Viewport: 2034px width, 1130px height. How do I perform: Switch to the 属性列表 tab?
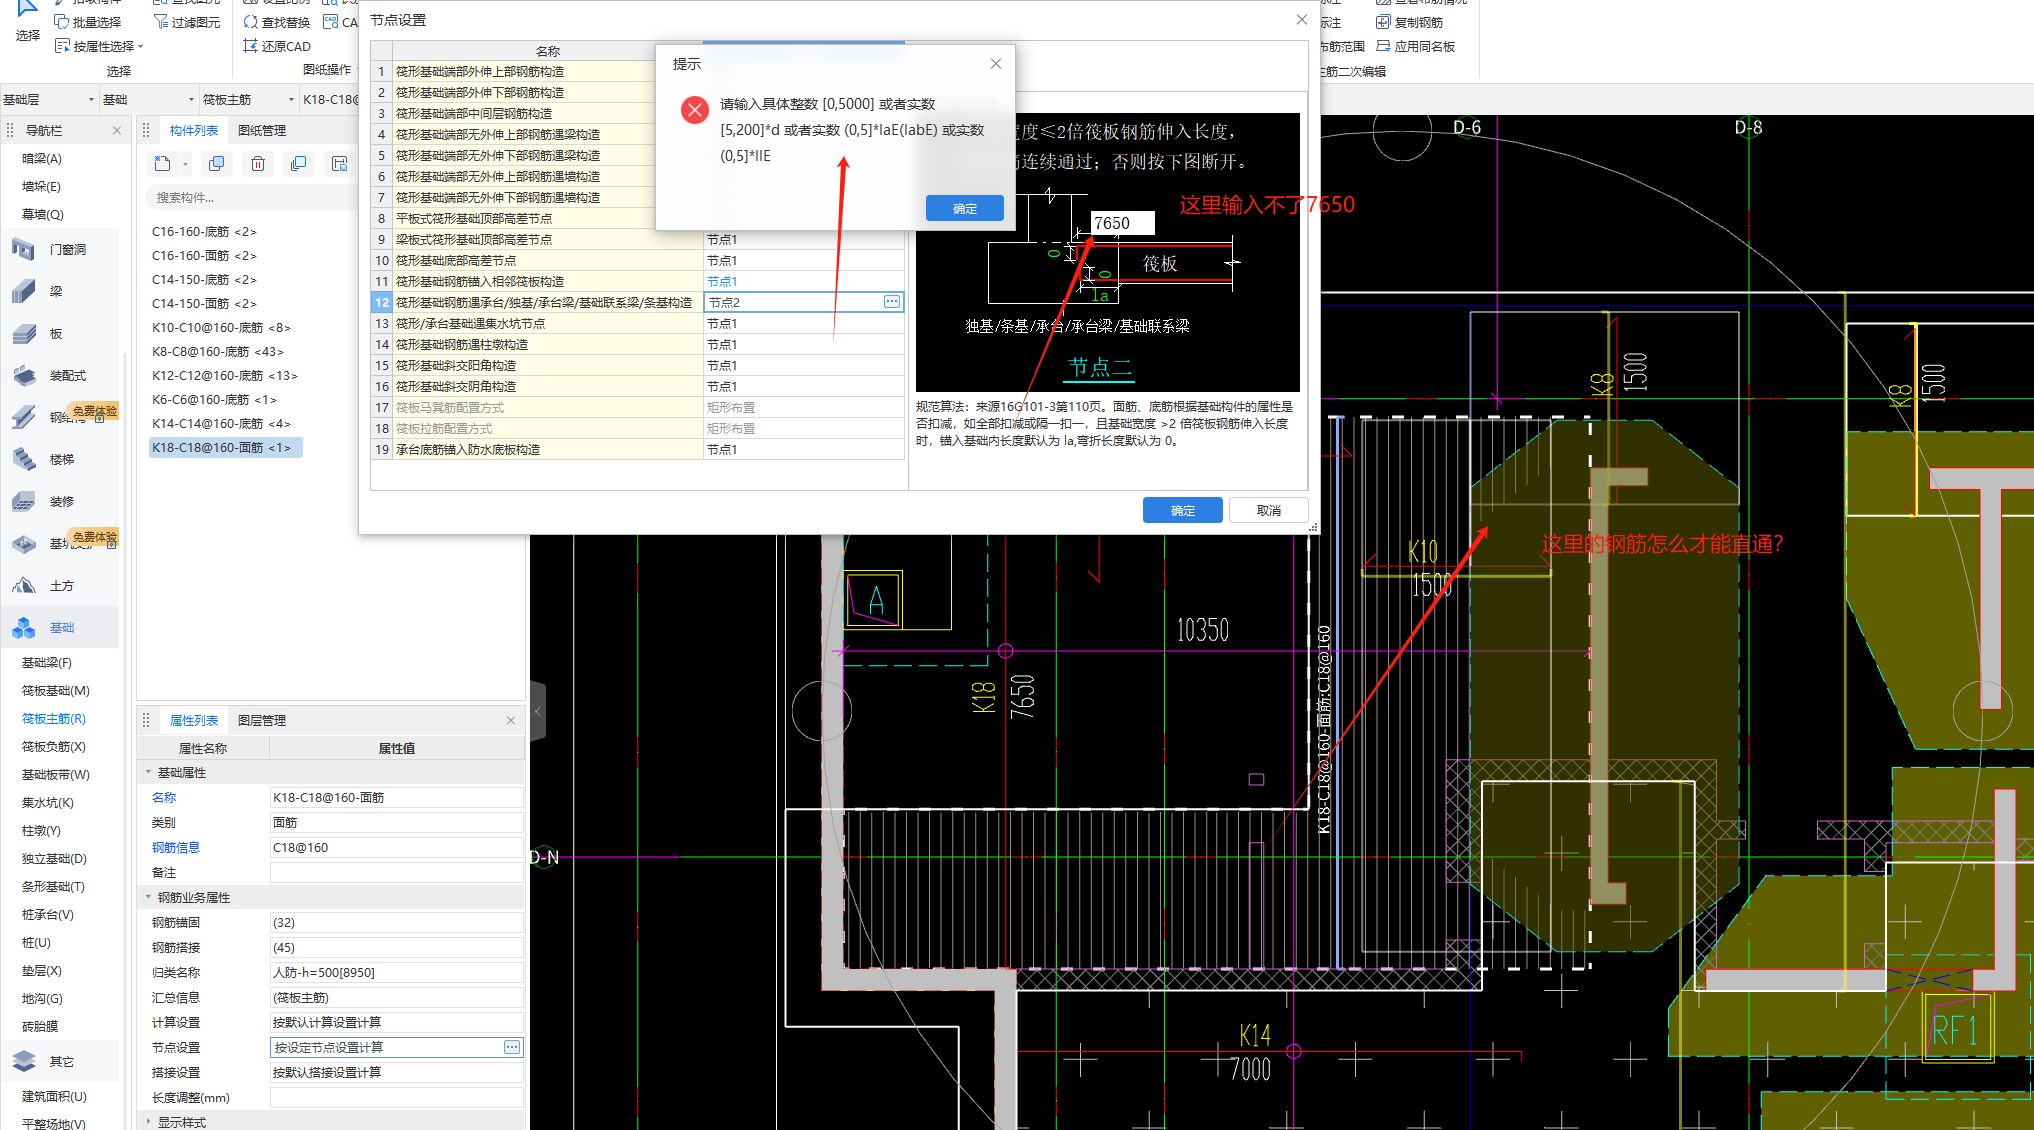point(193,720)
